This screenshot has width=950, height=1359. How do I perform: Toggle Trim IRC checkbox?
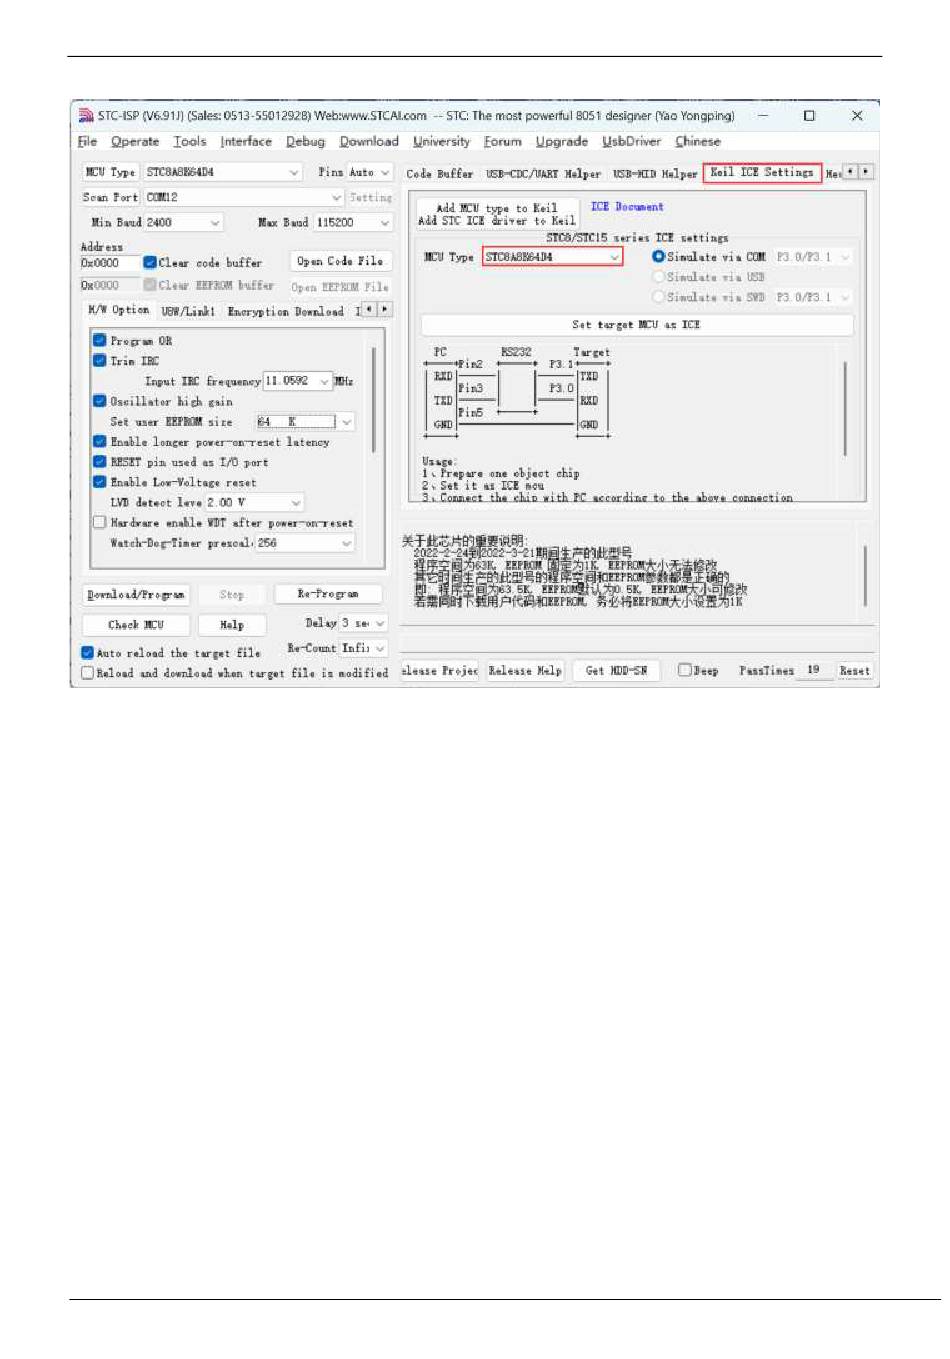click(x=100, y=361)
